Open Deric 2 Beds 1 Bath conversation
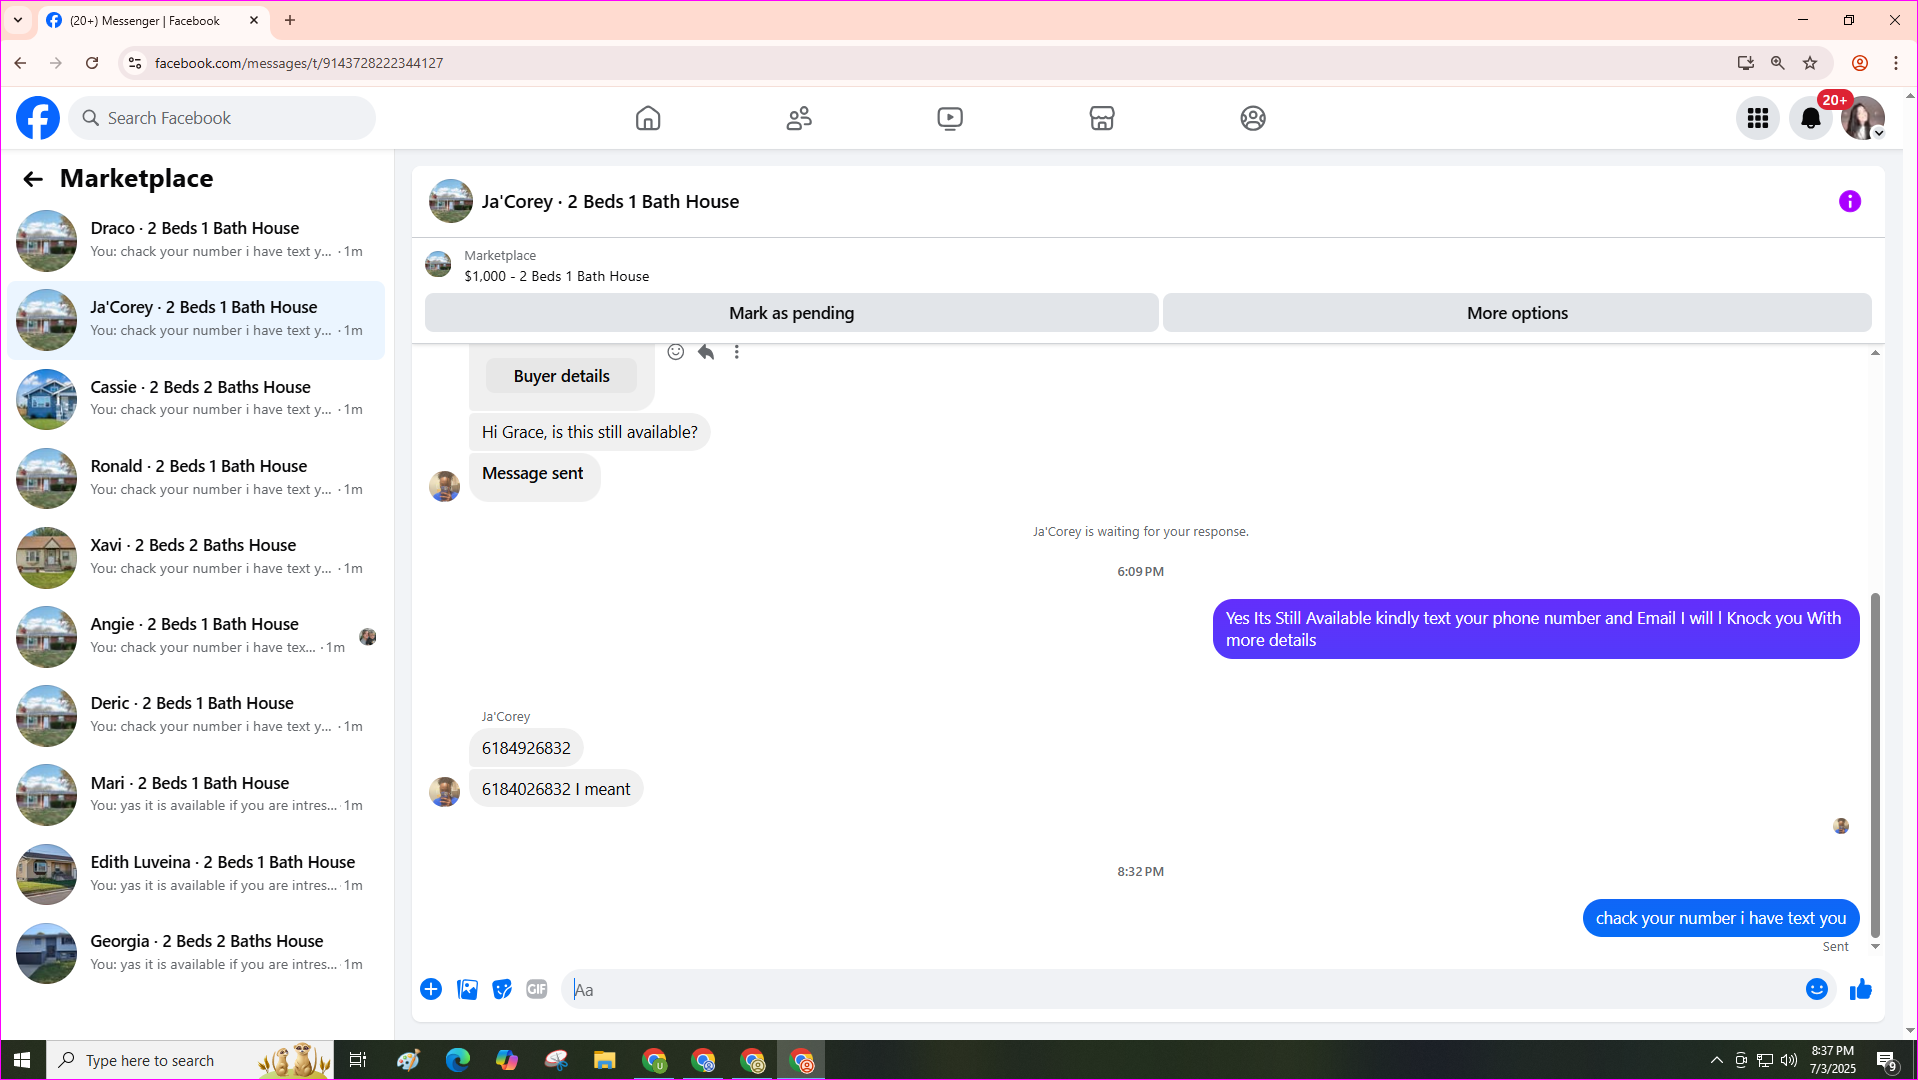The width and height of the screenshot is (1918, 1080). pos(196,715)
